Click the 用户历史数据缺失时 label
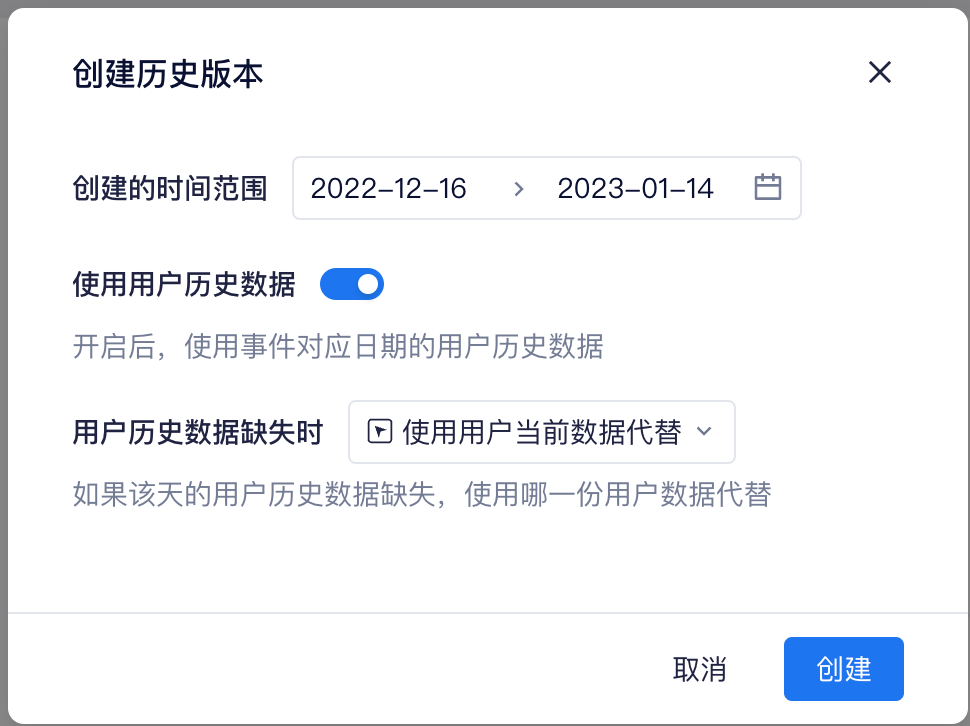This screenshot has height=726, width=970. tap(198, 432)
